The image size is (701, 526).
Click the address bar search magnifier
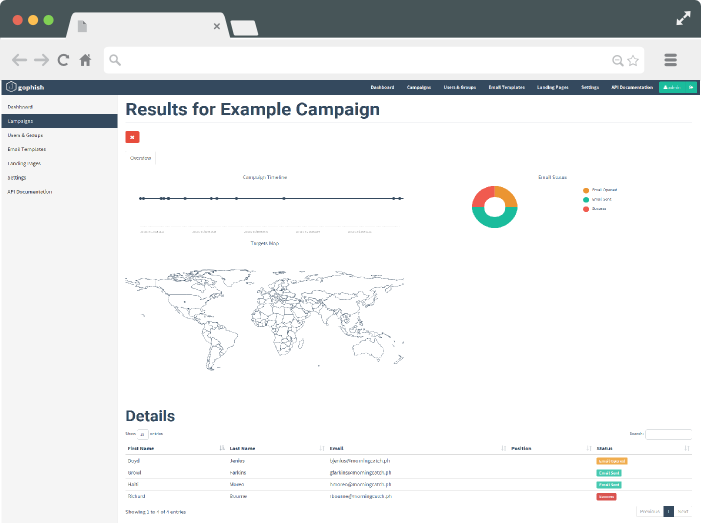coord(115,60)
